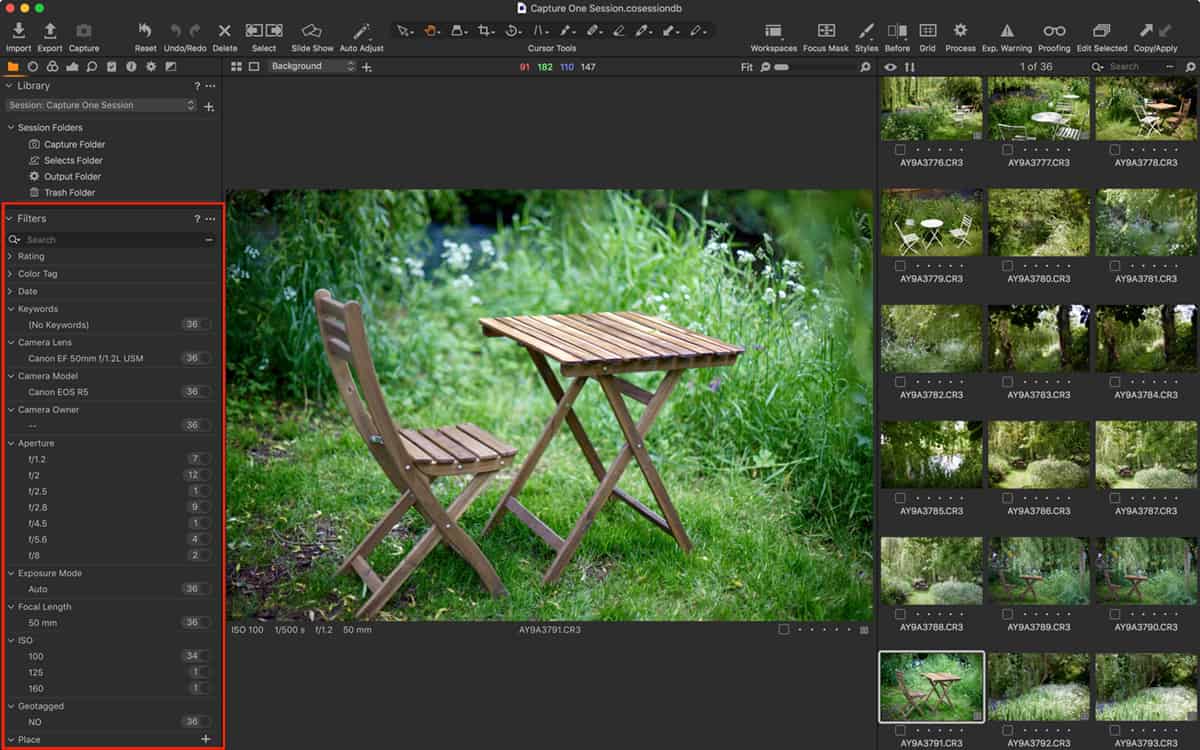Open Slide Show view
Image resolution: width=1200 pixels, height=750 pixels.
(x=312, y=32)
